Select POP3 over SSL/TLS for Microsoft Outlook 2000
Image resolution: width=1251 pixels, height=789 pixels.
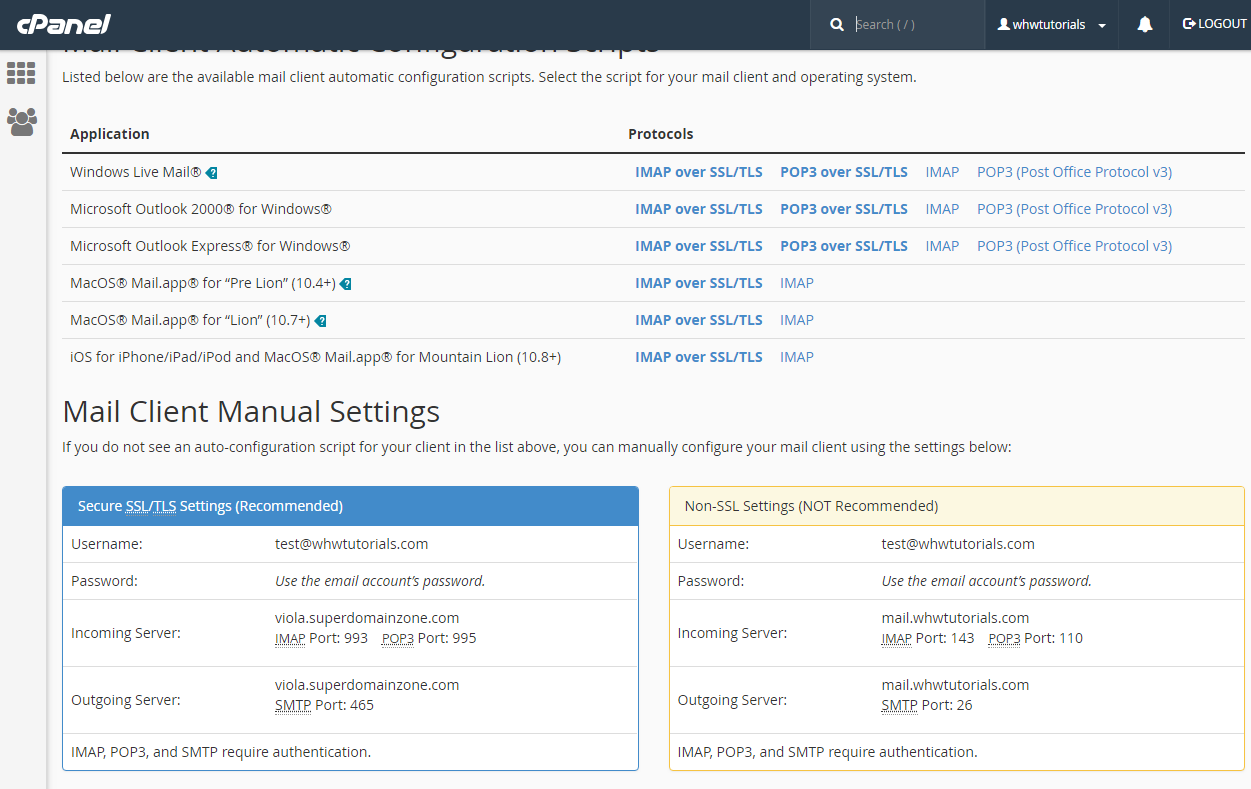[843, 209]
